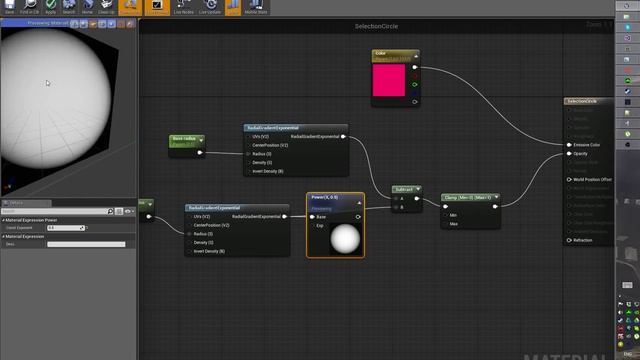Click the magnifier icon in Details search

click(x=110, y=211)
